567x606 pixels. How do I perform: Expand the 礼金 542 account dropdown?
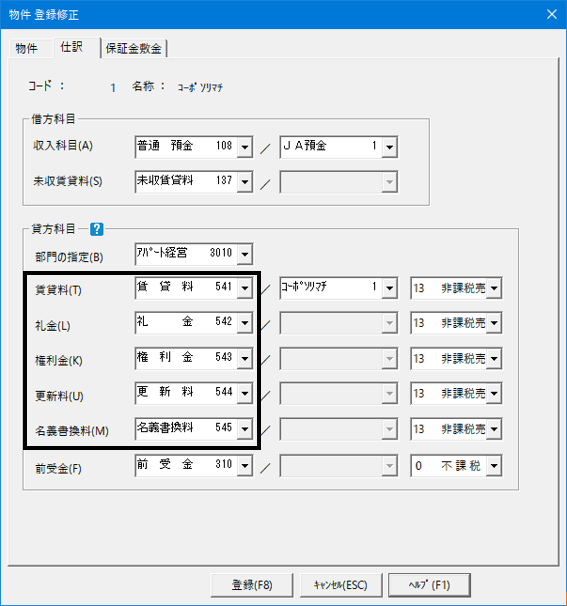tap(245, 323)
